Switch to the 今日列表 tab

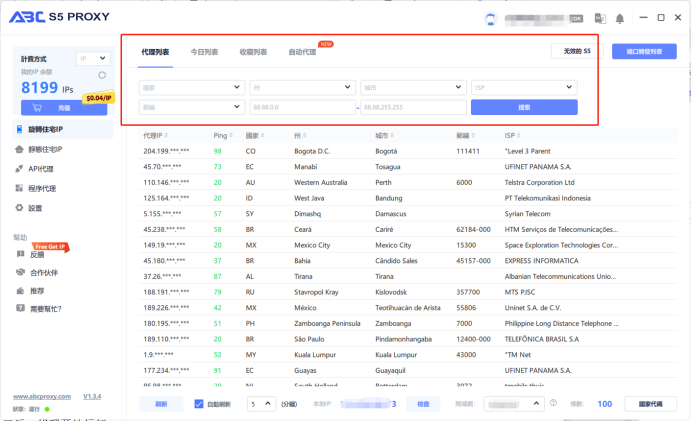point(204,52)
